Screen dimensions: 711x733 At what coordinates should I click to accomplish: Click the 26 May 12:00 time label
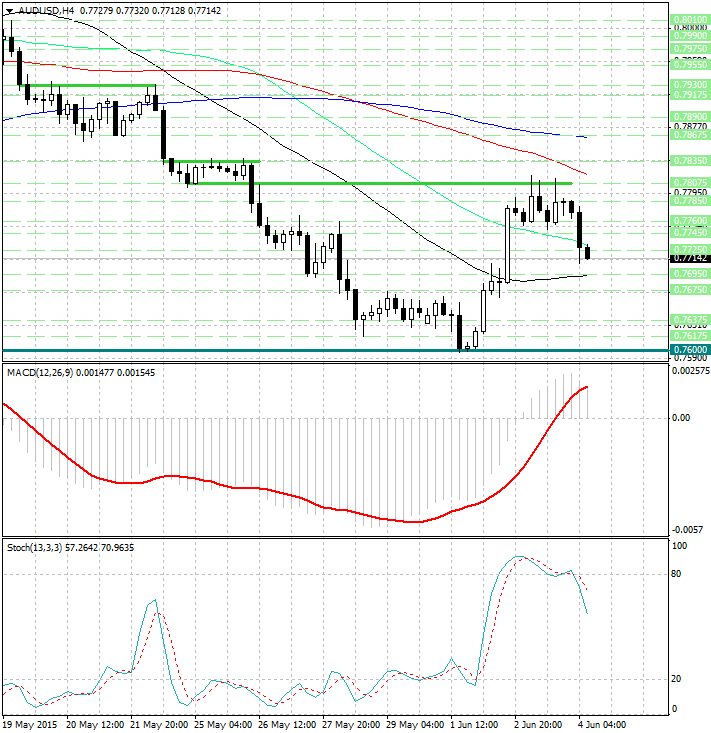pyautogui.click(x=287, y=725)
